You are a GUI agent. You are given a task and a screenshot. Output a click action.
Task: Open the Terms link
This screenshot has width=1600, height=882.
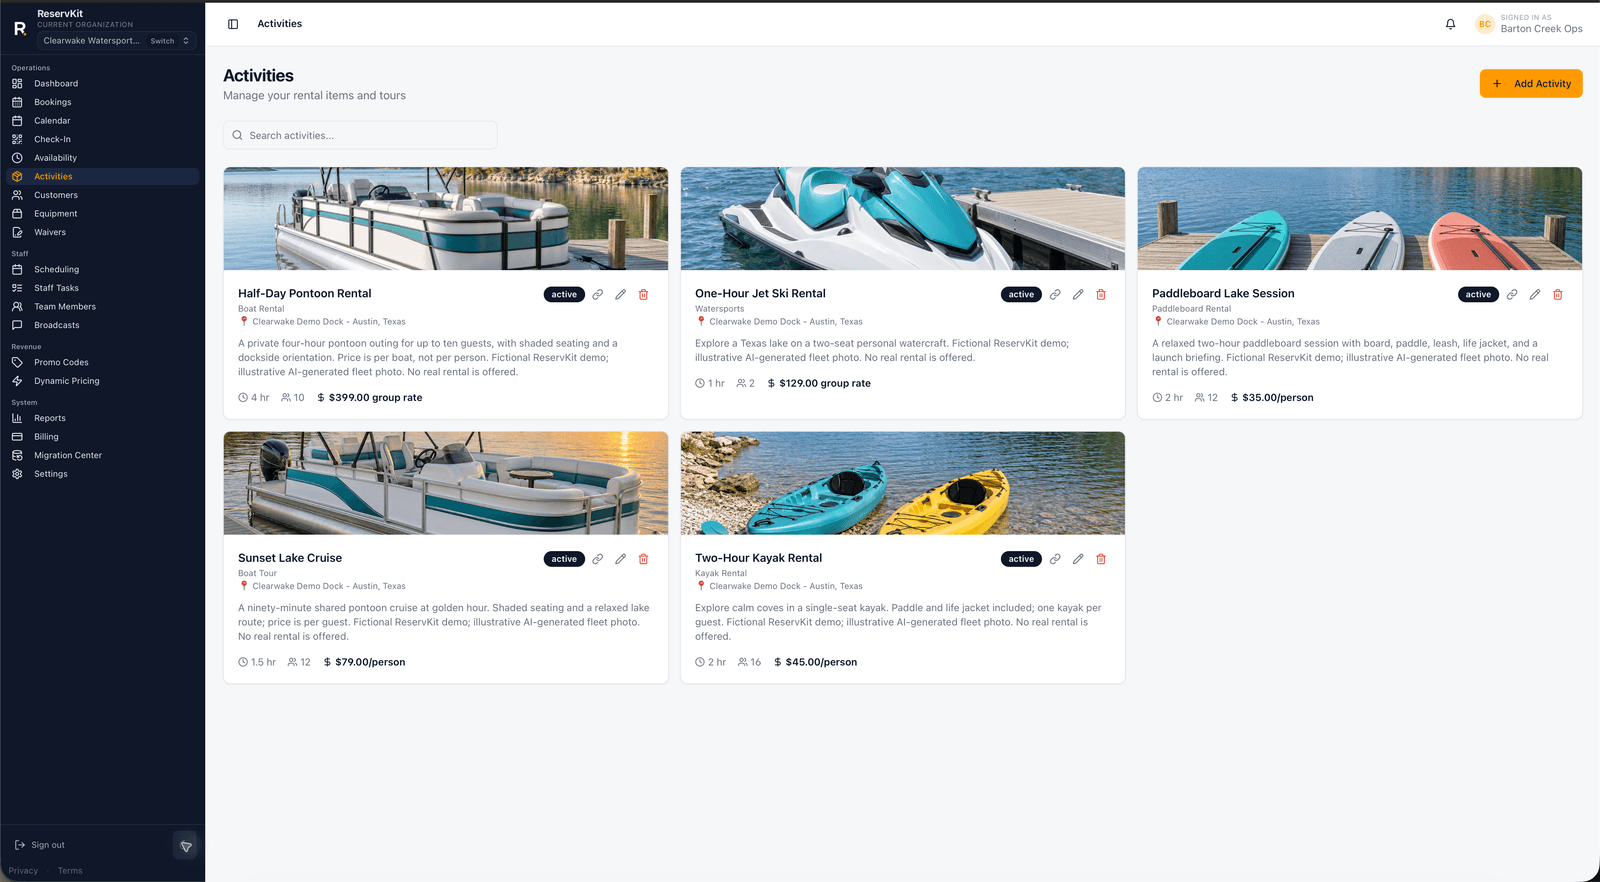click(70, 871)
